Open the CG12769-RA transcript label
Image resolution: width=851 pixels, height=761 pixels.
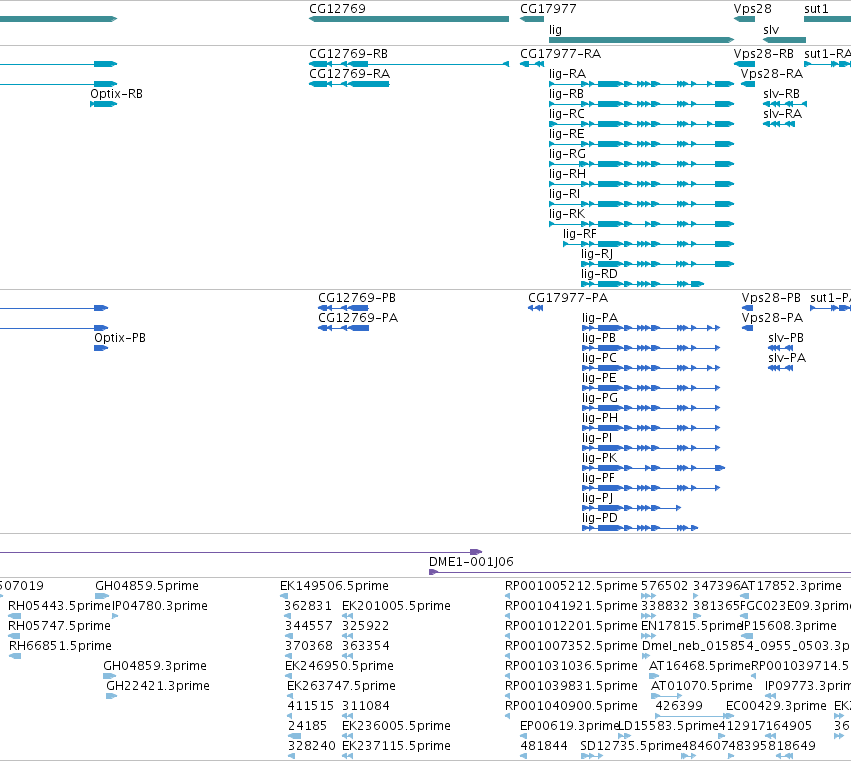pyautogui.click(x=349, y=74)
